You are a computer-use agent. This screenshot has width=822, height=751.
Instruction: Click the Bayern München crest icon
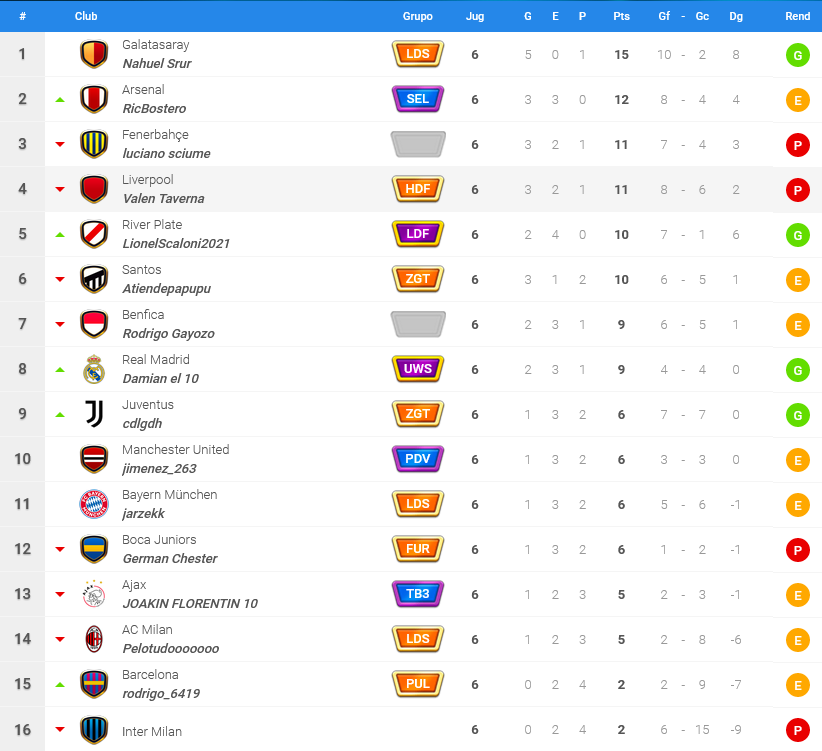coord(94,504)
